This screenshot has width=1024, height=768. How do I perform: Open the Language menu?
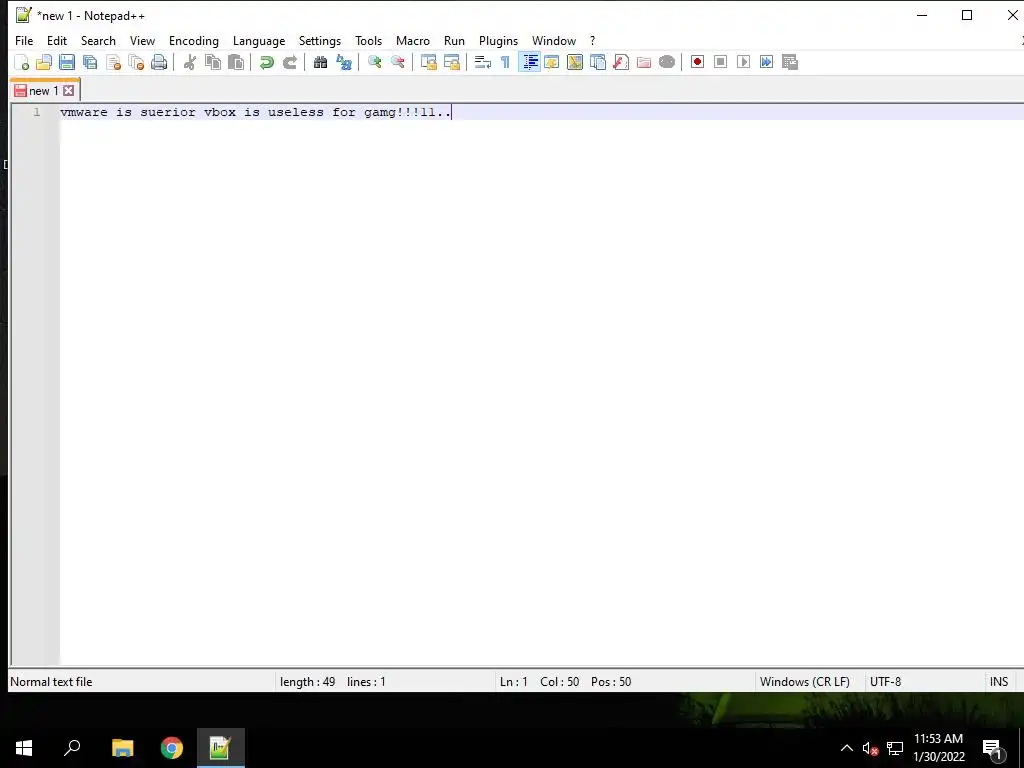click(x=259, y=40)
